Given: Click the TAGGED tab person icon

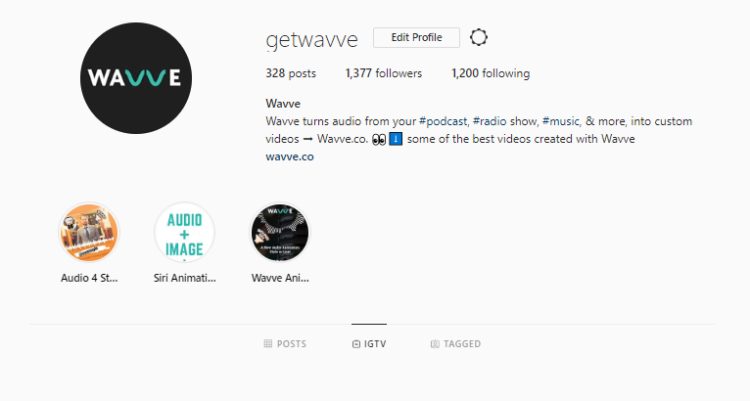Looking at the screenshot, I should point(435,344).
